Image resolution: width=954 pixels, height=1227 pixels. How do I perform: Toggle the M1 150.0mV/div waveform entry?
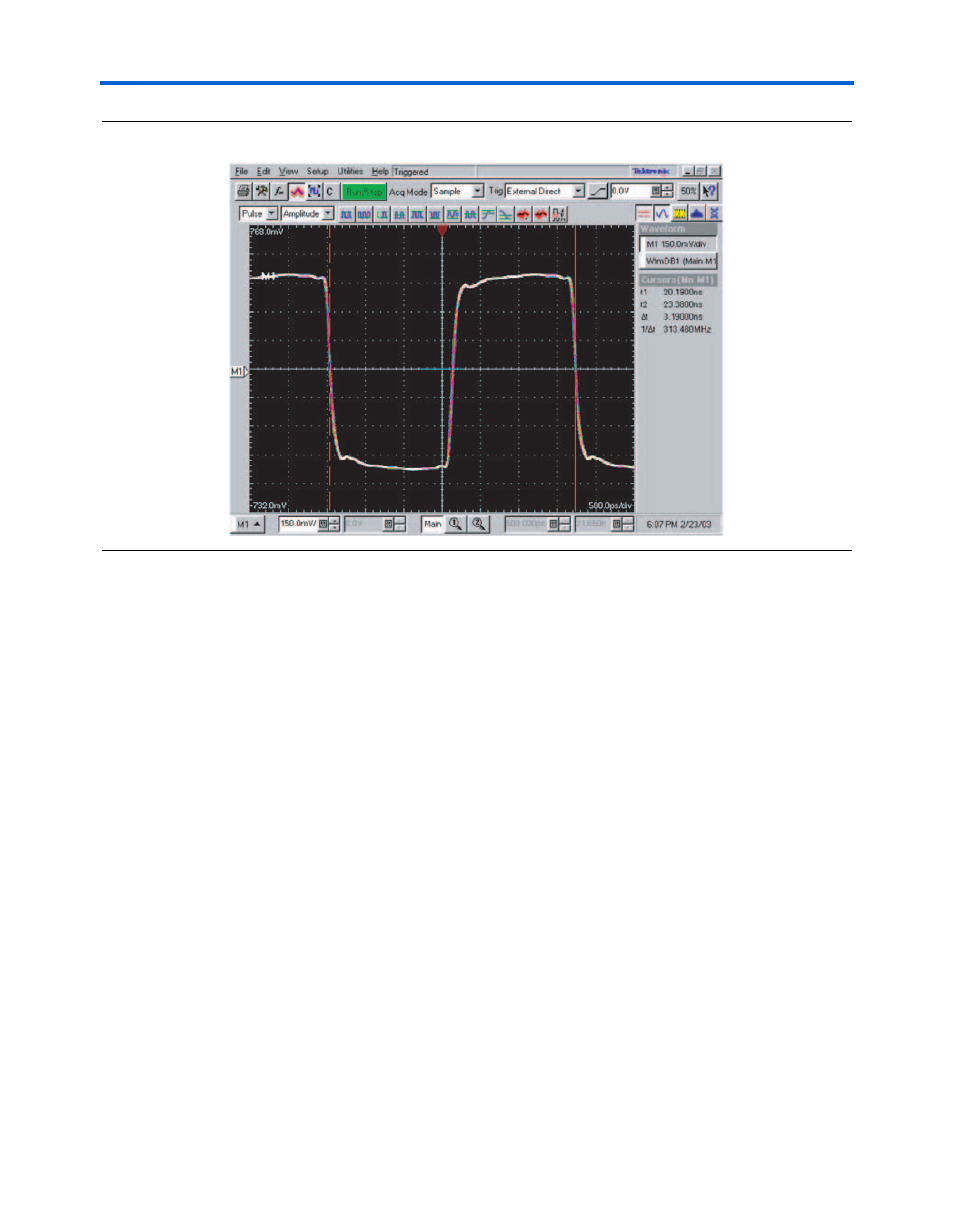pyautogui.click(x=678, y=243)
